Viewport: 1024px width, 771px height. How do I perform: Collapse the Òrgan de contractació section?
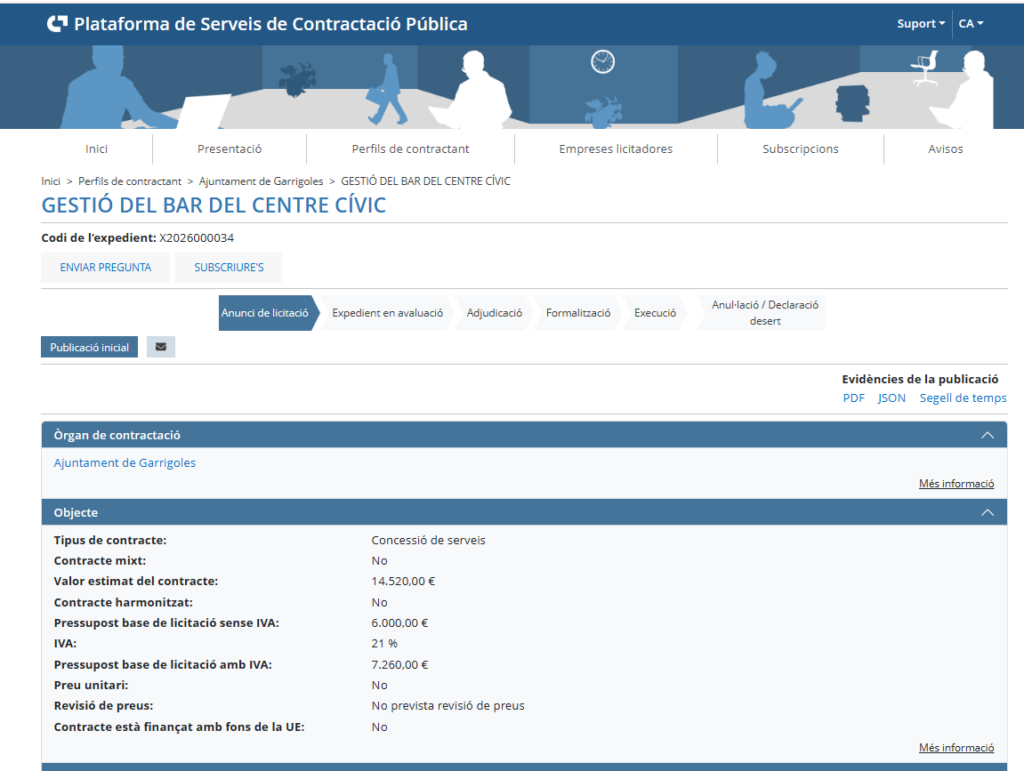[987, 435]
